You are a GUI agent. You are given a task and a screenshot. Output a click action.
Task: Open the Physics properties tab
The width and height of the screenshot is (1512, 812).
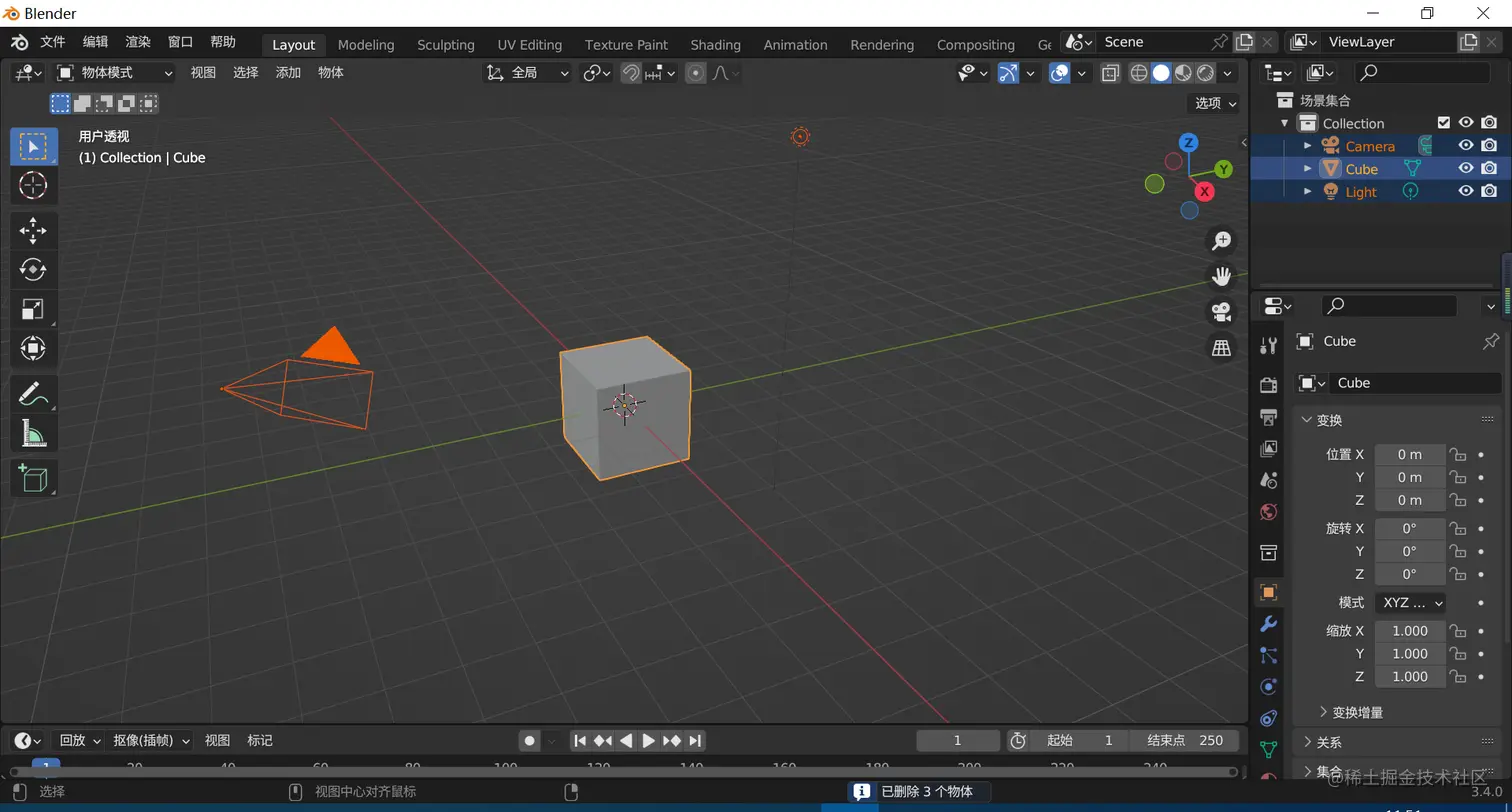point(1269,687)
